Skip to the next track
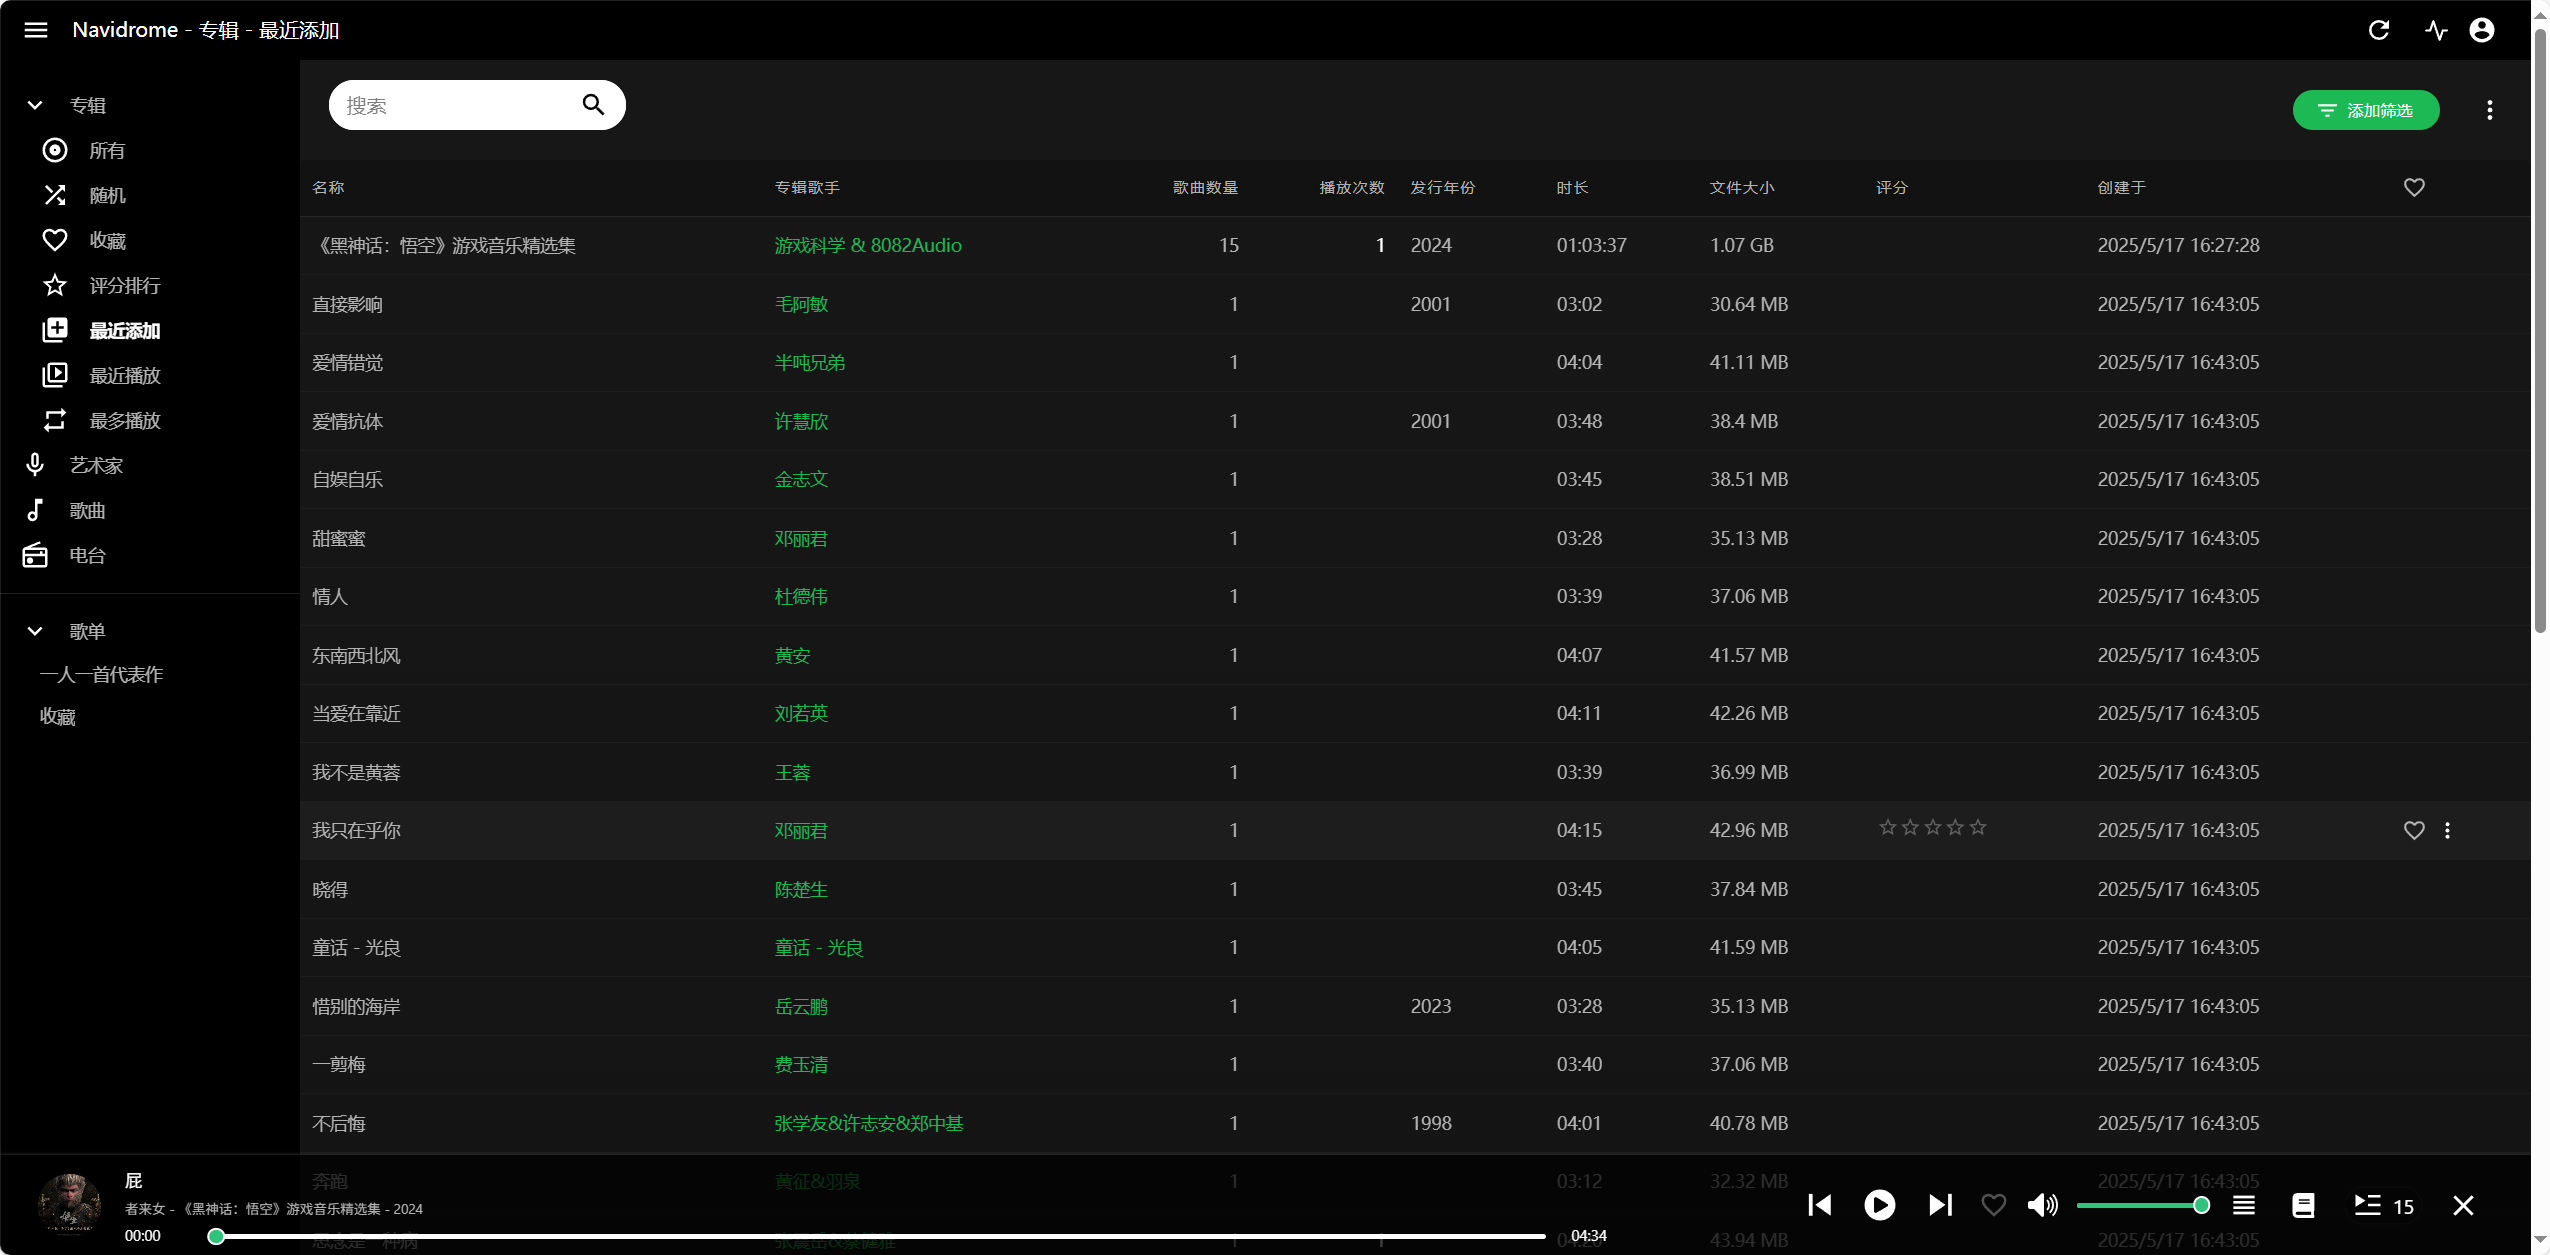Image resolution: width=2550 pixels, height=1255 pixels. tap(1939, 1205)
